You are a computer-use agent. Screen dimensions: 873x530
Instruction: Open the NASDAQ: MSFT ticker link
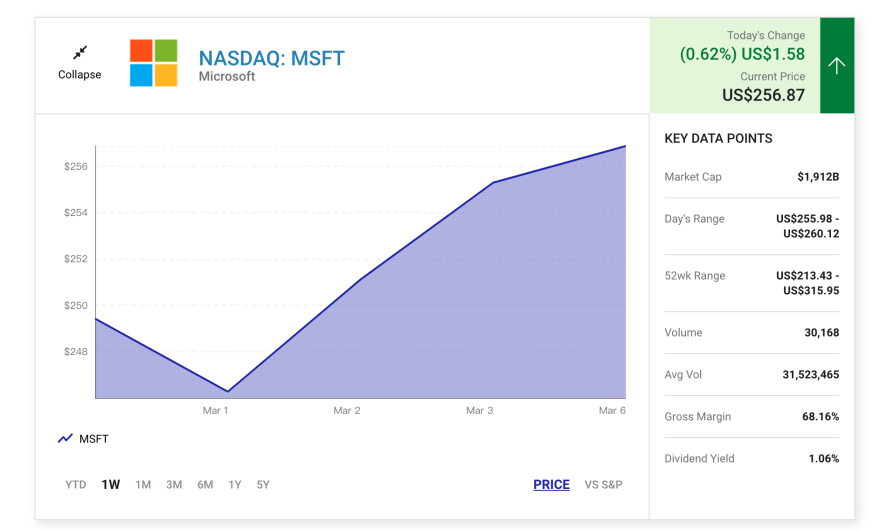click(x=271, y=58)
